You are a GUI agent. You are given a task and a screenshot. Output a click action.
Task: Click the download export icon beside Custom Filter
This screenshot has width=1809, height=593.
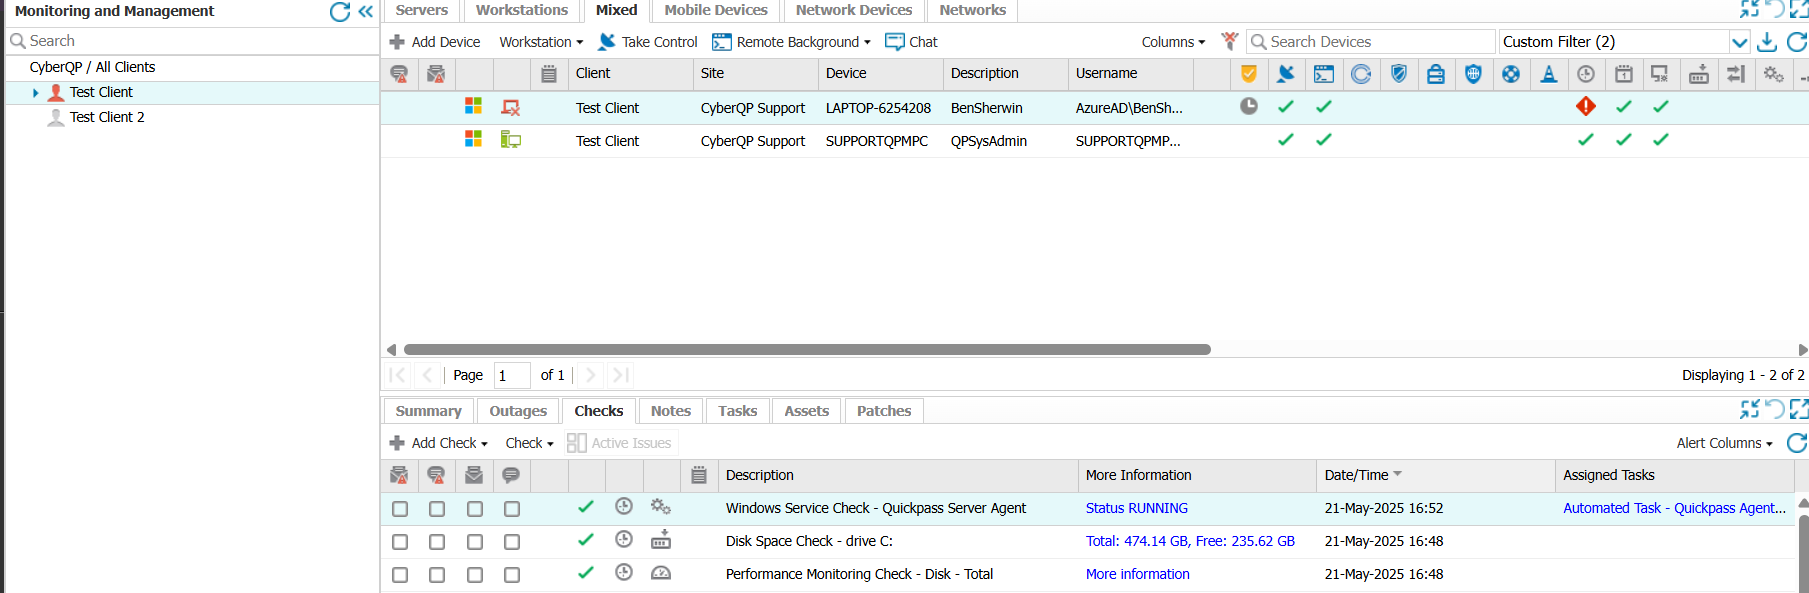coord(1767,41)
